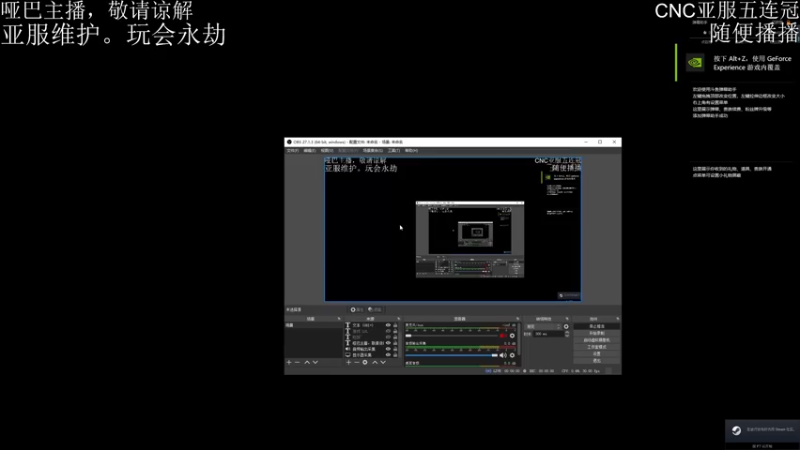The width and height of the screenshot is (800, 450).
Task: Select the 文本 (GDI+) source row
Action: (372, 325)
